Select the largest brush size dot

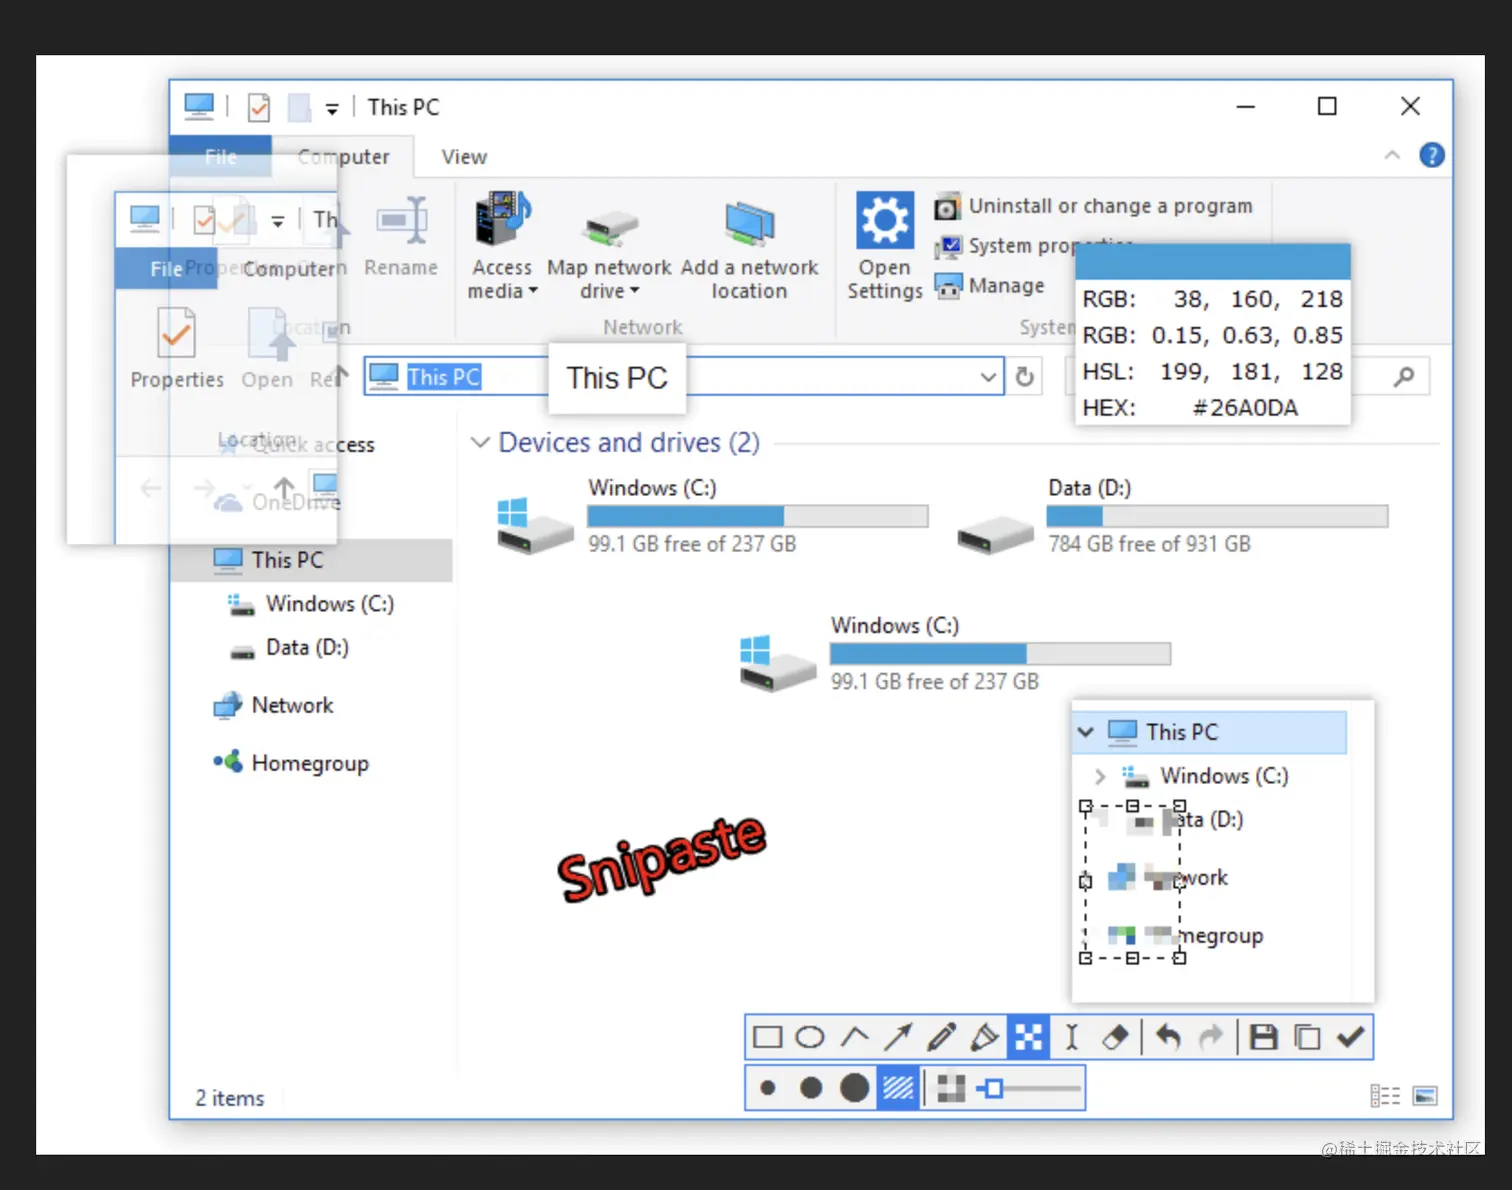pos(854,1088)
